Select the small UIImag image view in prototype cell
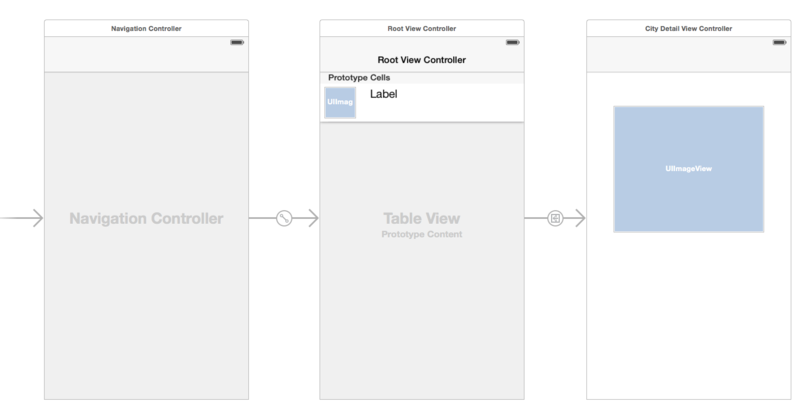Screen dimensions: 800x416 (340, 102)
